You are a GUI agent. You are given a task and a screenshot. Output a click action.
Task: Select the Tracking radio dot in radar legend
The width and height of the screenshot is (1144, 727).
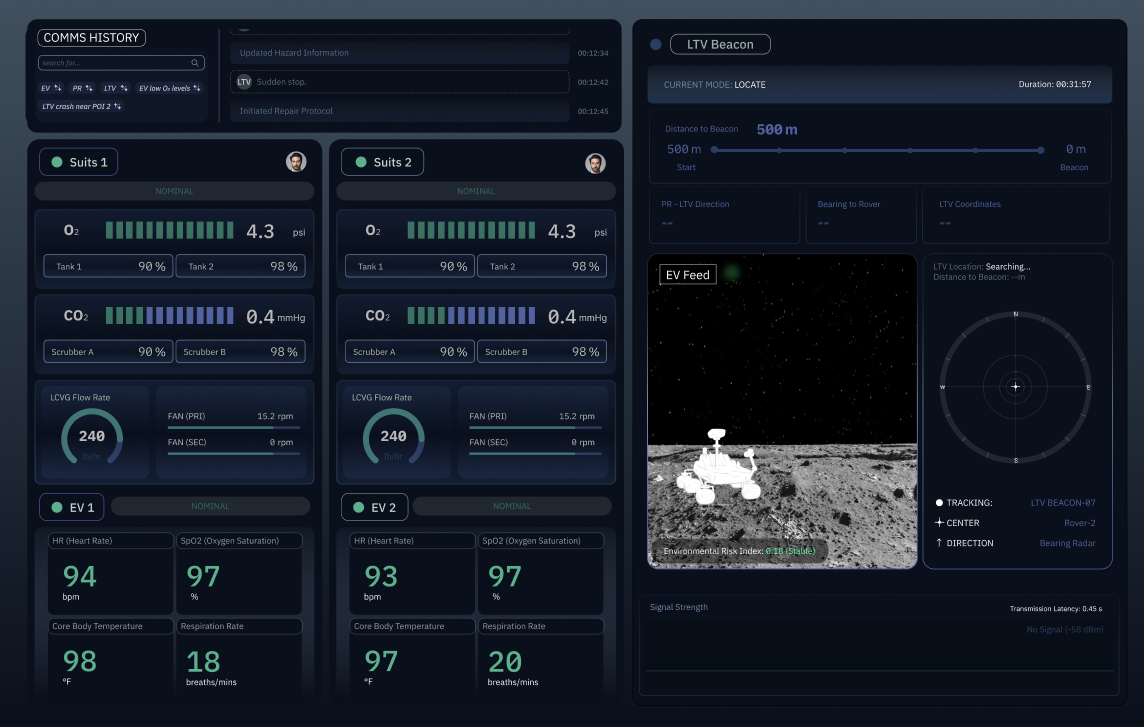(x=939, y=503)
